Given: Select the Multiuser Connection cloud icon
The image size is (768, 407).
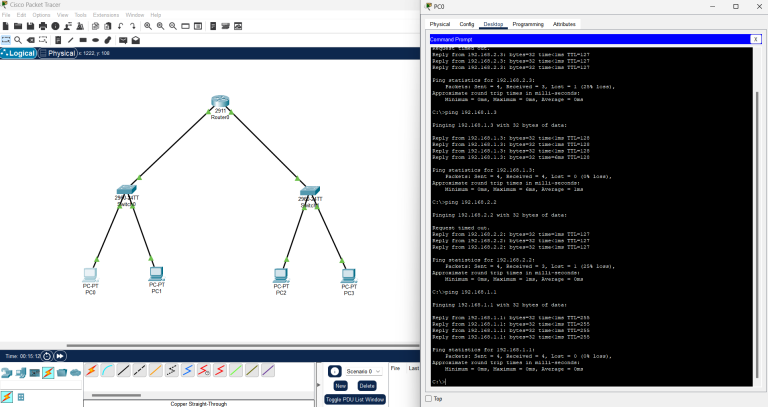Looking at the screenshot, I should click(75, 373).
